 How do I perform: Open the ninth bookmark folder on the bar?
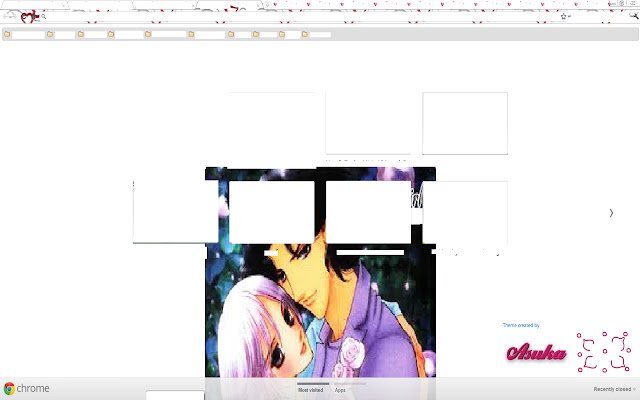pos(290,34)
